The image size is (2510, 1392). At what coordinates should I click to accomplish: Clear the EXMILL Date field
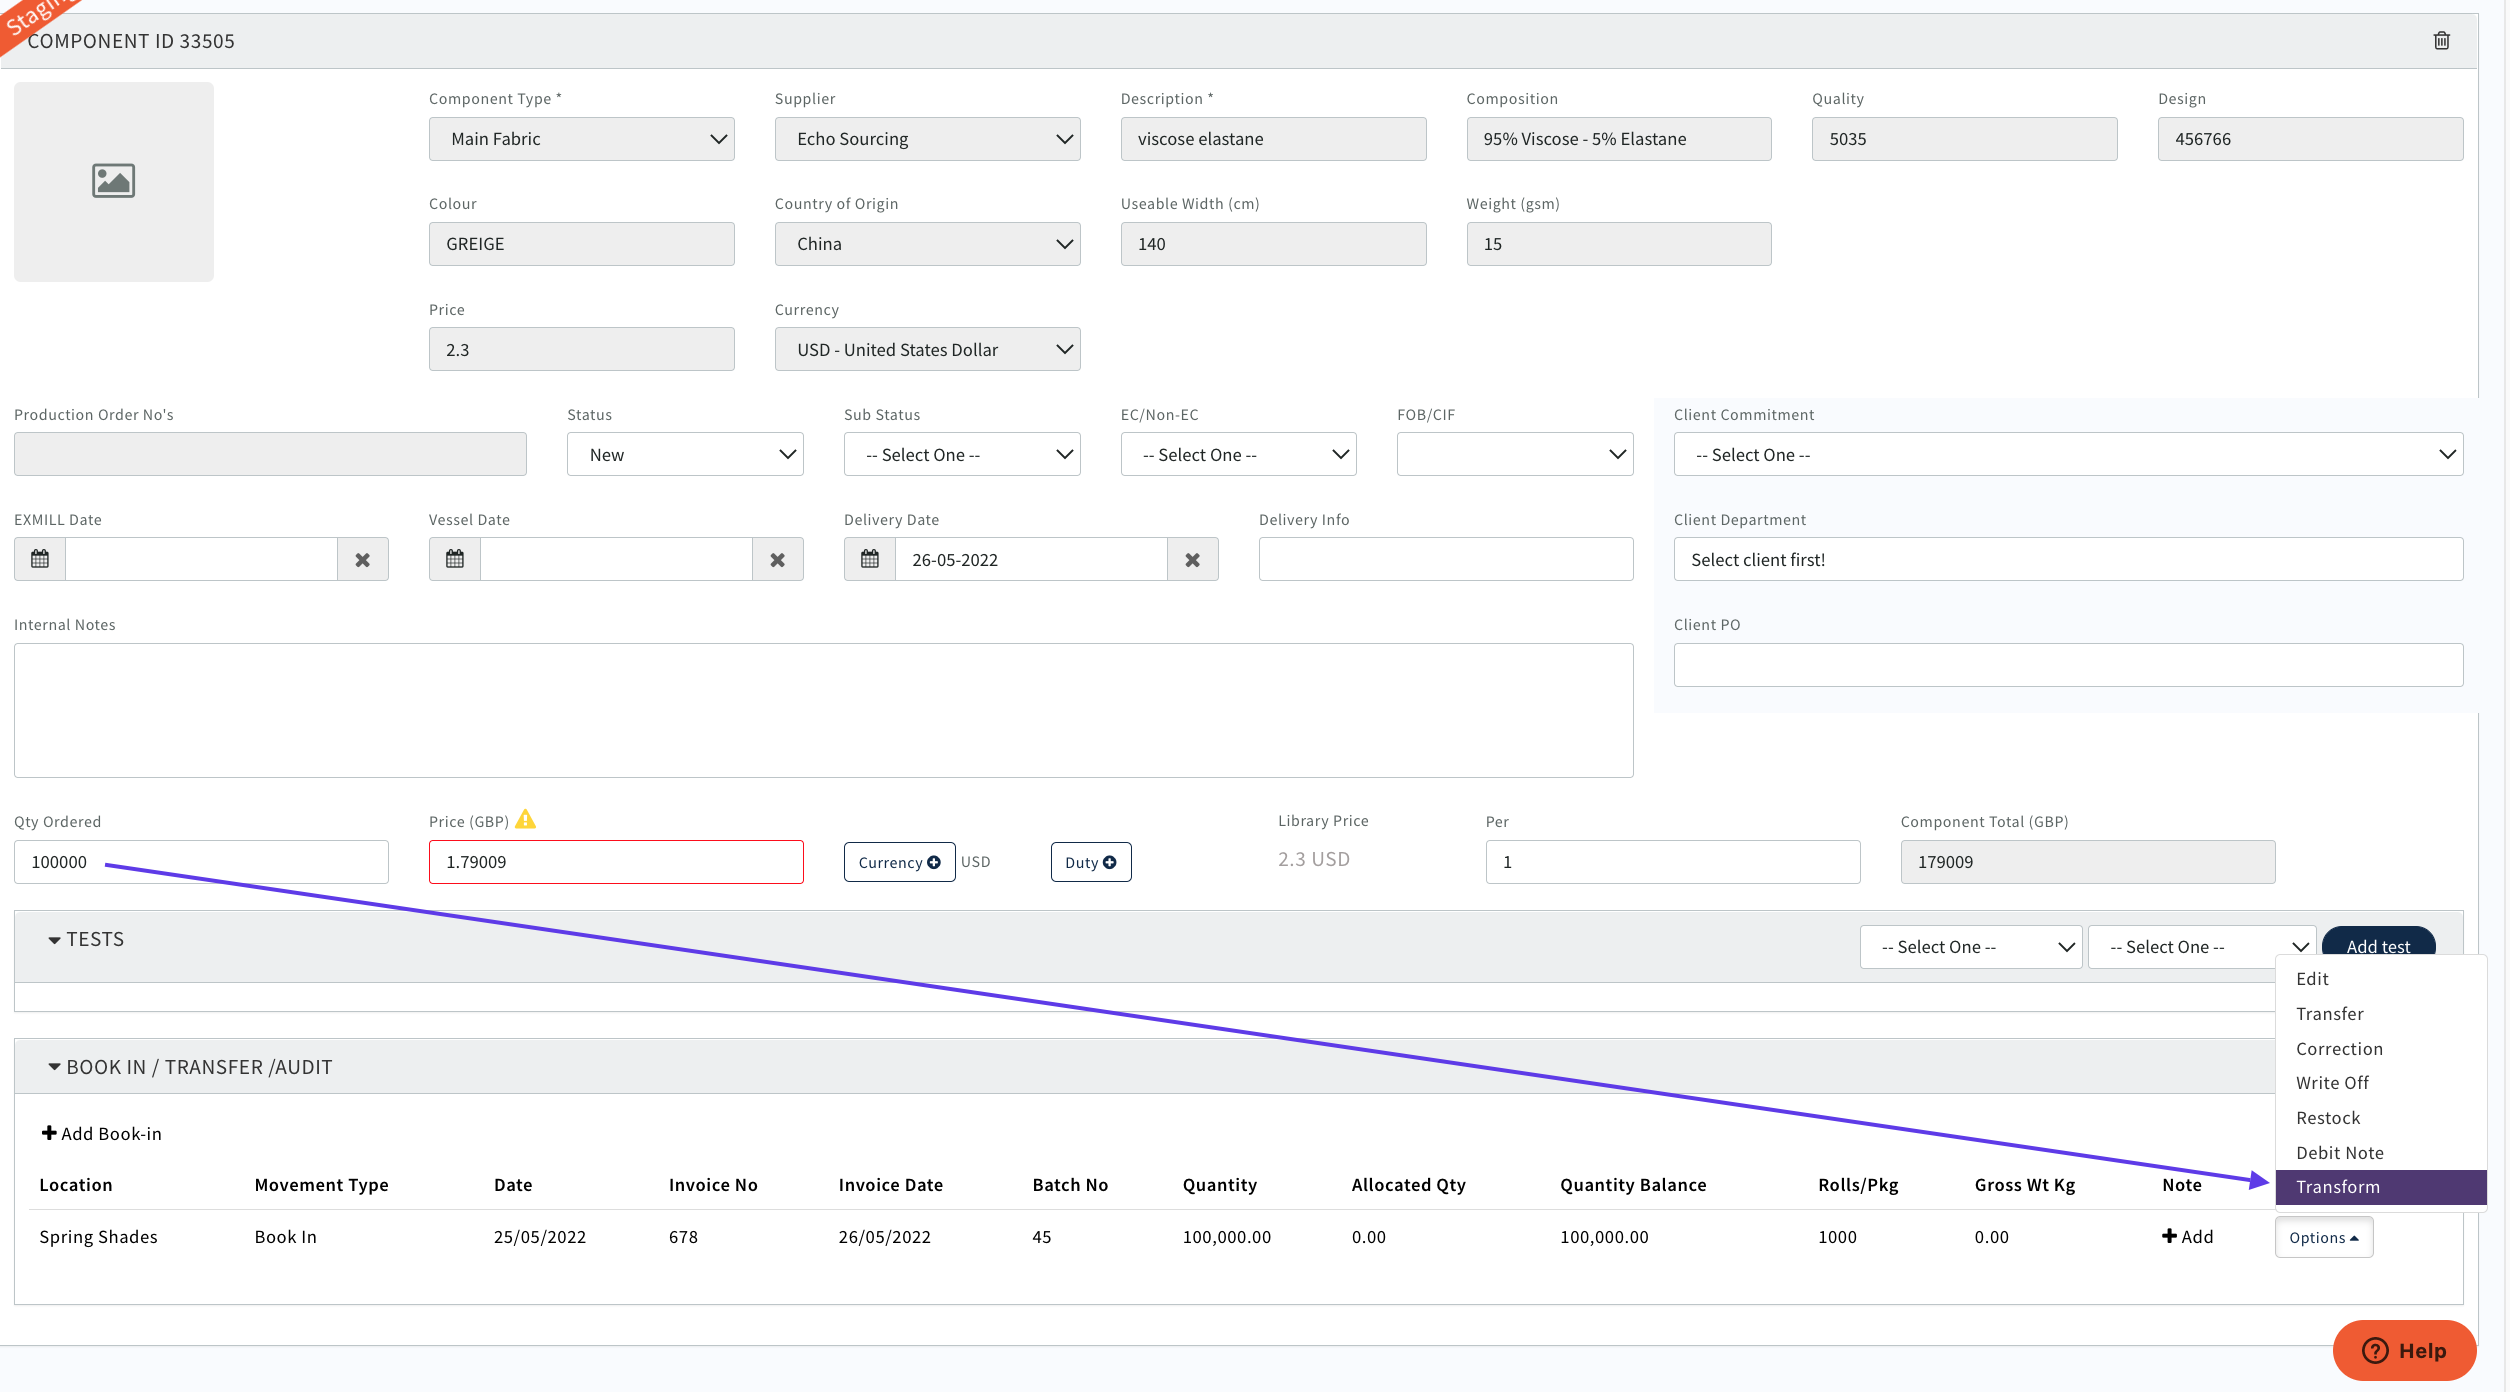tap(362, 560)
